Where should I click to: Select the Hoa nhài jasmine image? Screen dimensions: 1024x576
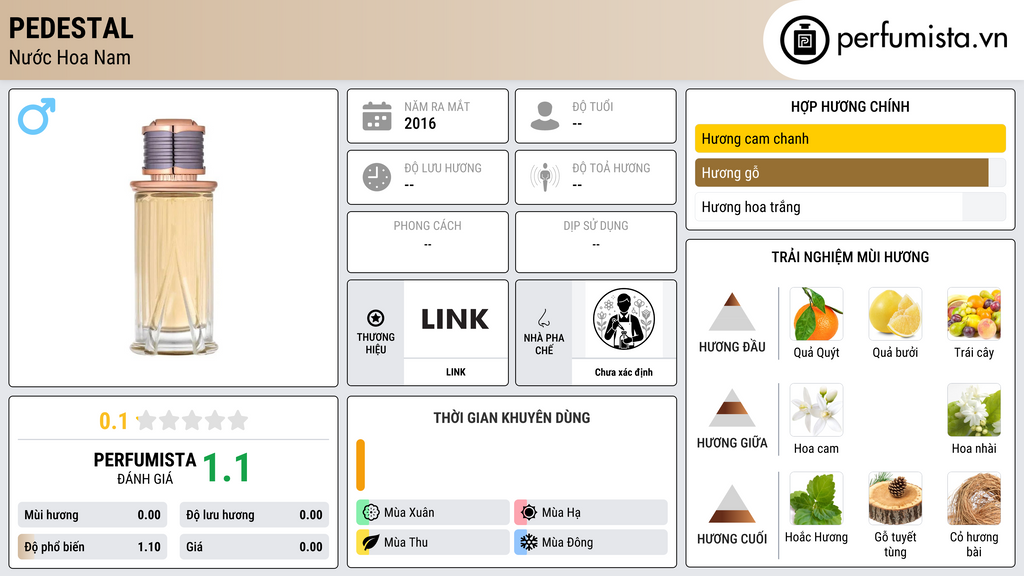coord(974,409)
